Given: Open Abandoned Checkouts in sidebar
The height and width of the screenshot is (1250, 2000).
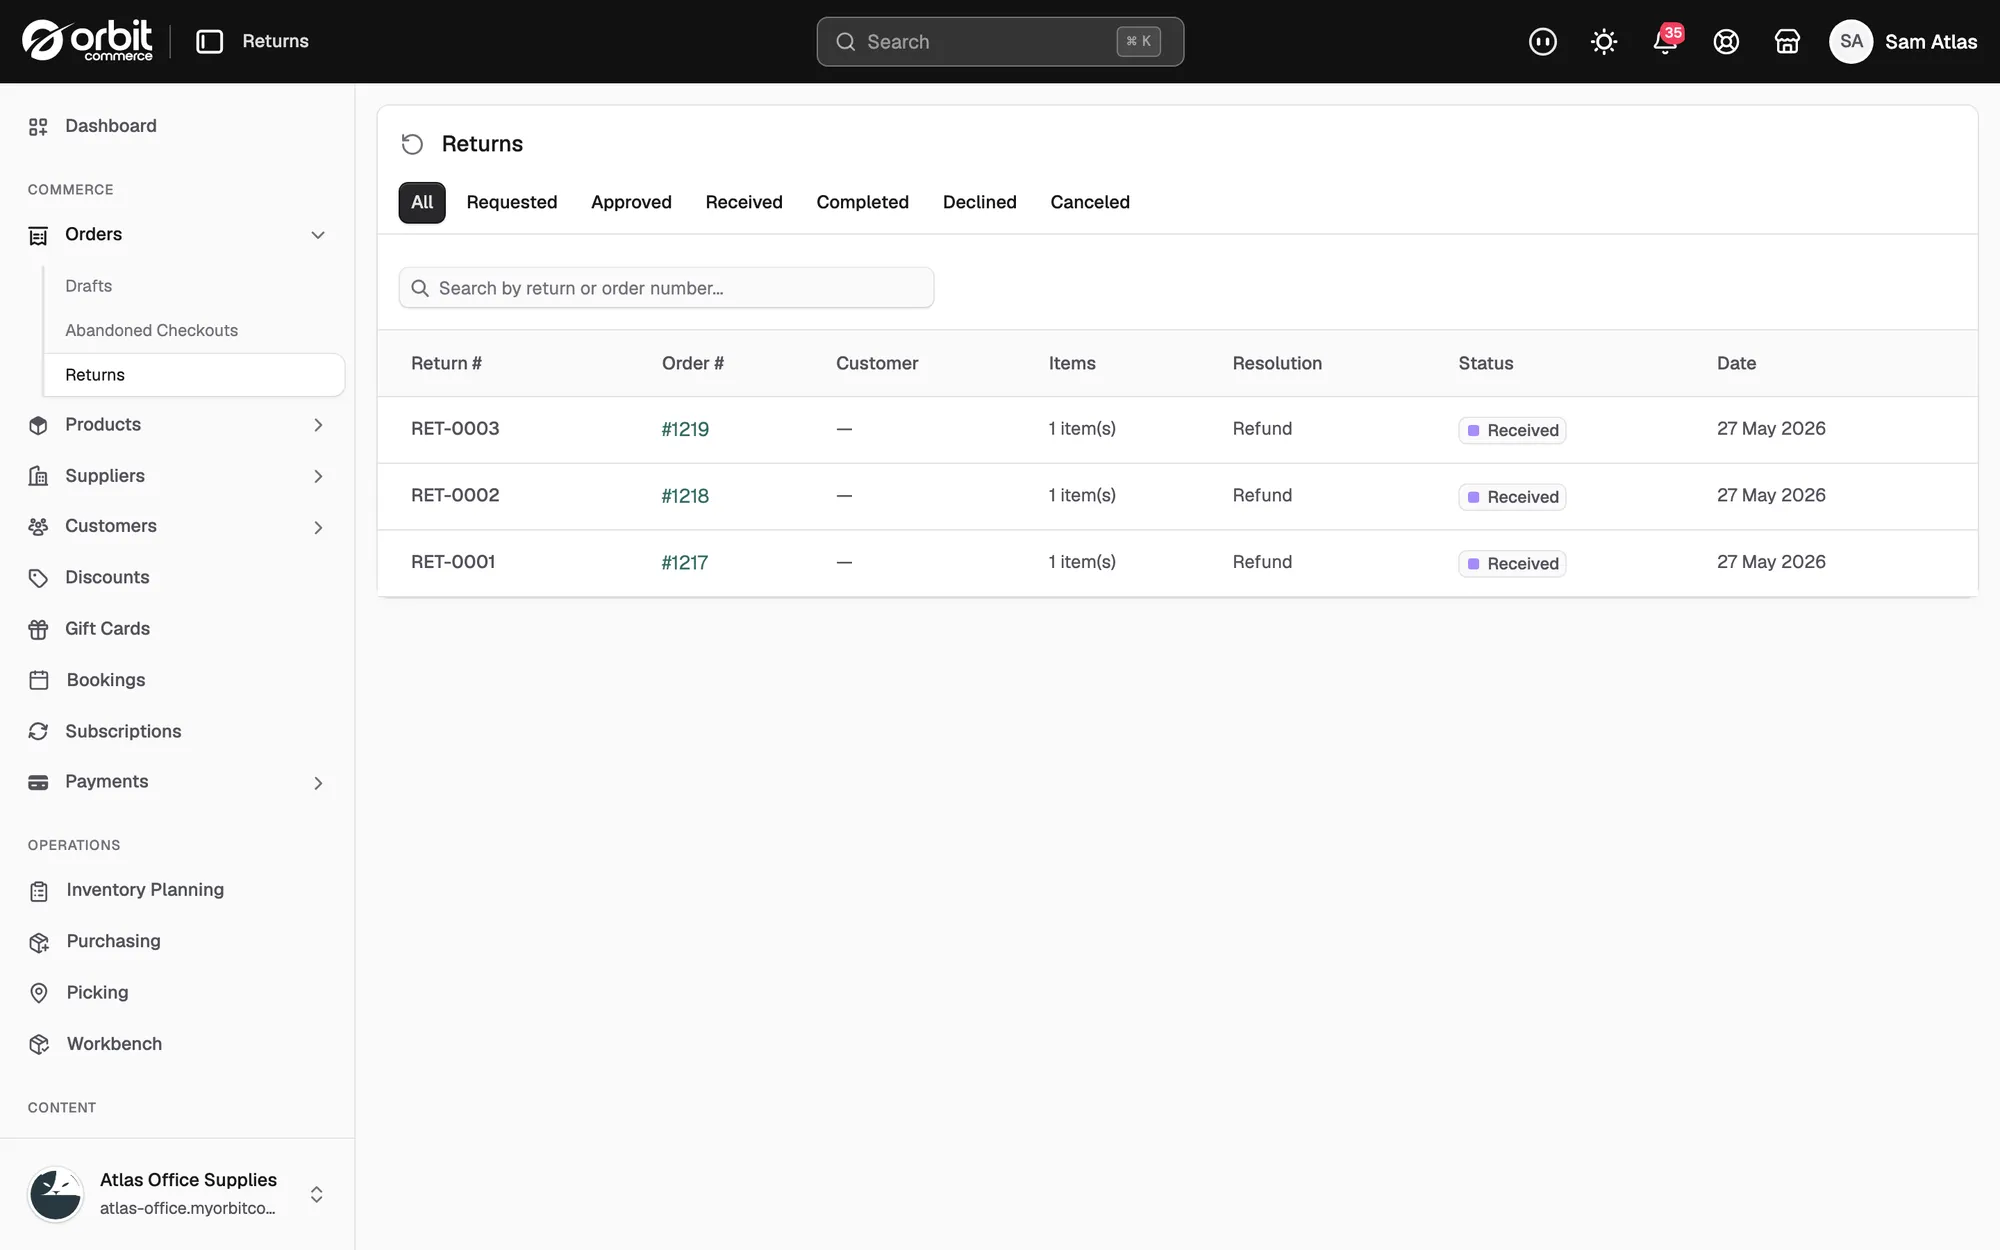Looking at the screenshot, I should (x=151, y=330).
